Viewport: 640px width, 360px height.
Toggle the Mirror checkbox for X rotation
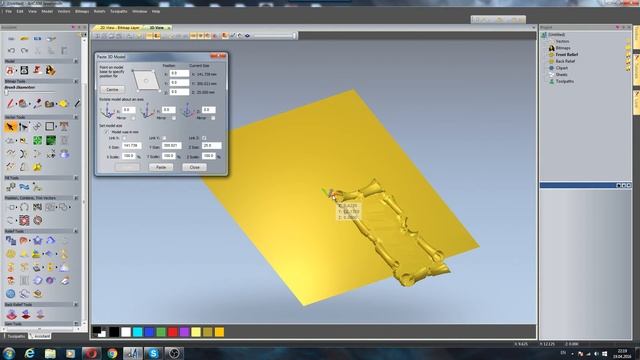pos(133,118)
